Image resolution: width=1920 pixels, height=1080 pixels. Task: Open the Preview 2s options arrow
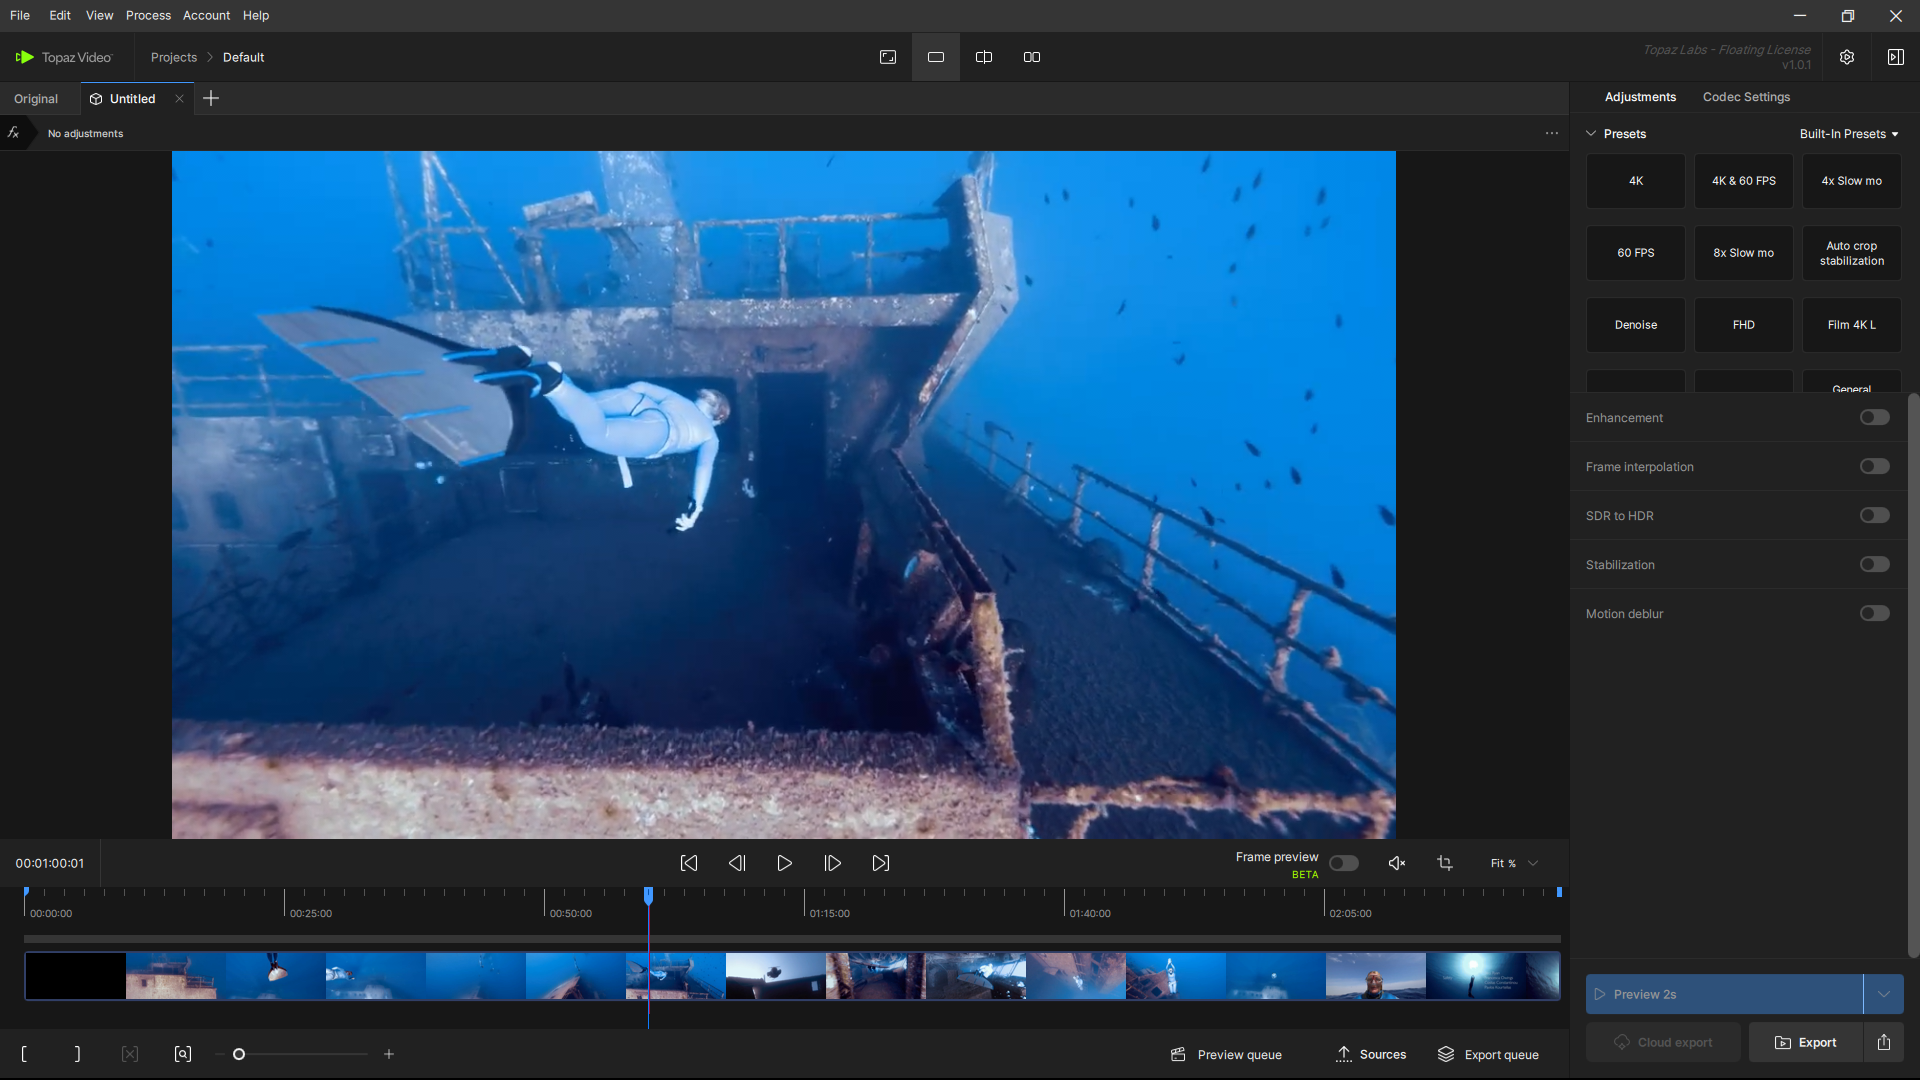(x=1883, y=994)
